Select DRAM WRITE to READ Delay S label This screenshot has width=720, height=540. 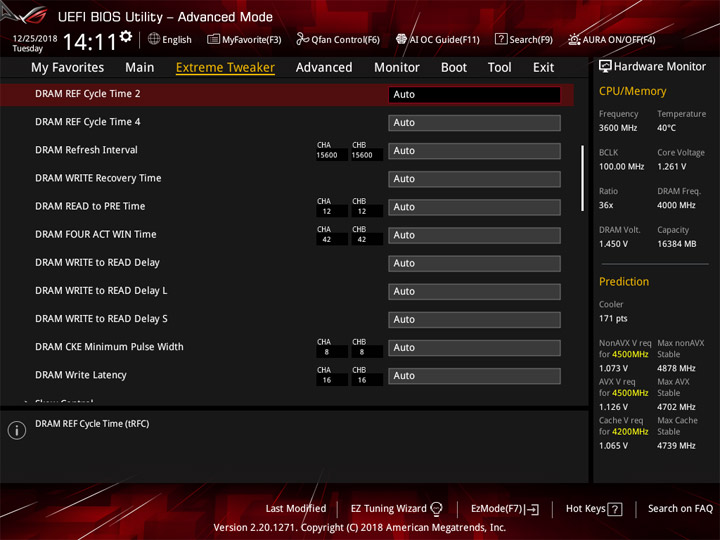[x=101, y=319]
